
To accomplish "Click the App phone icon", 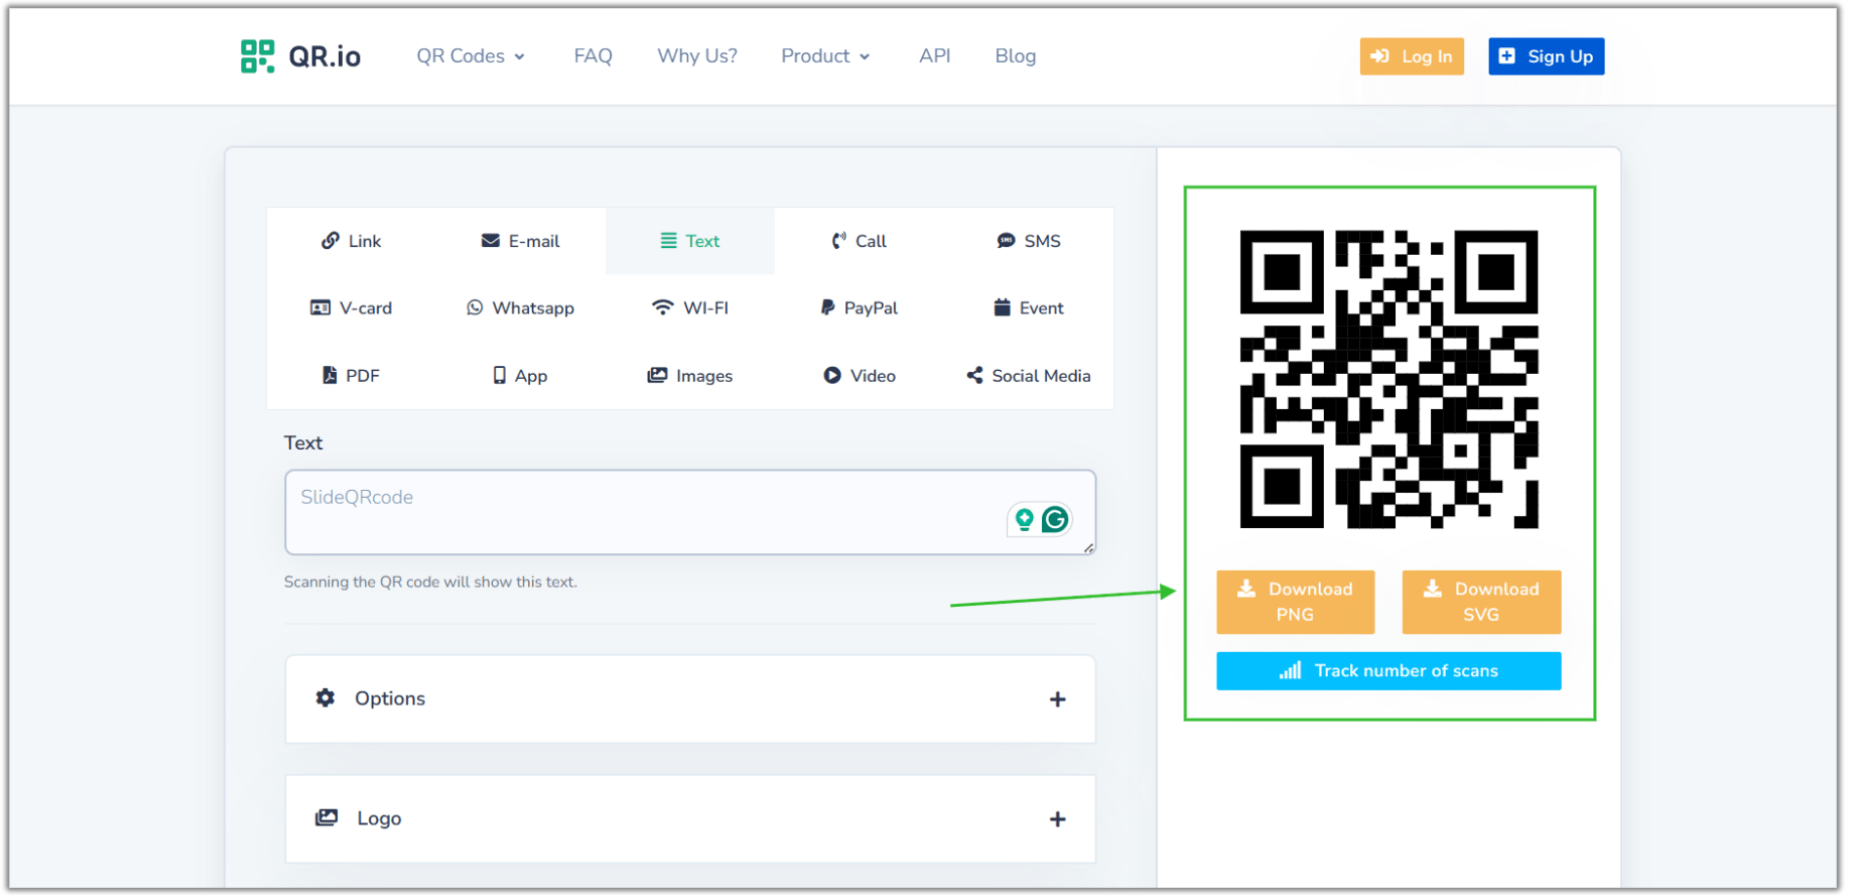I will 499,375.
